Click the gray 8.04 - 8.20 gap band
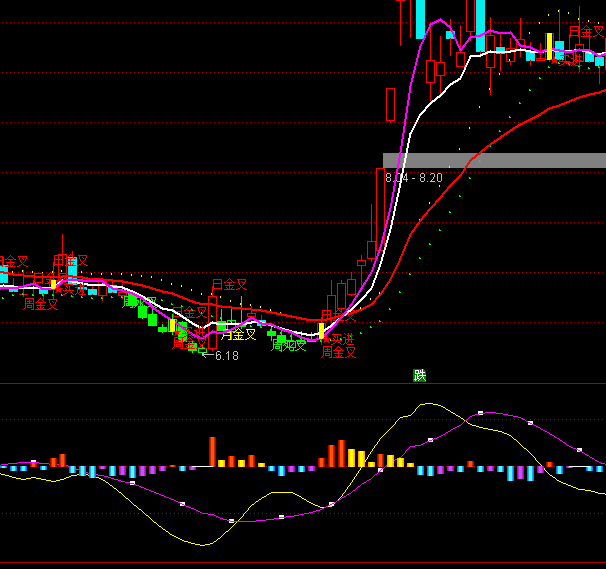Screen dimensions: 606x569 (494, 160)
